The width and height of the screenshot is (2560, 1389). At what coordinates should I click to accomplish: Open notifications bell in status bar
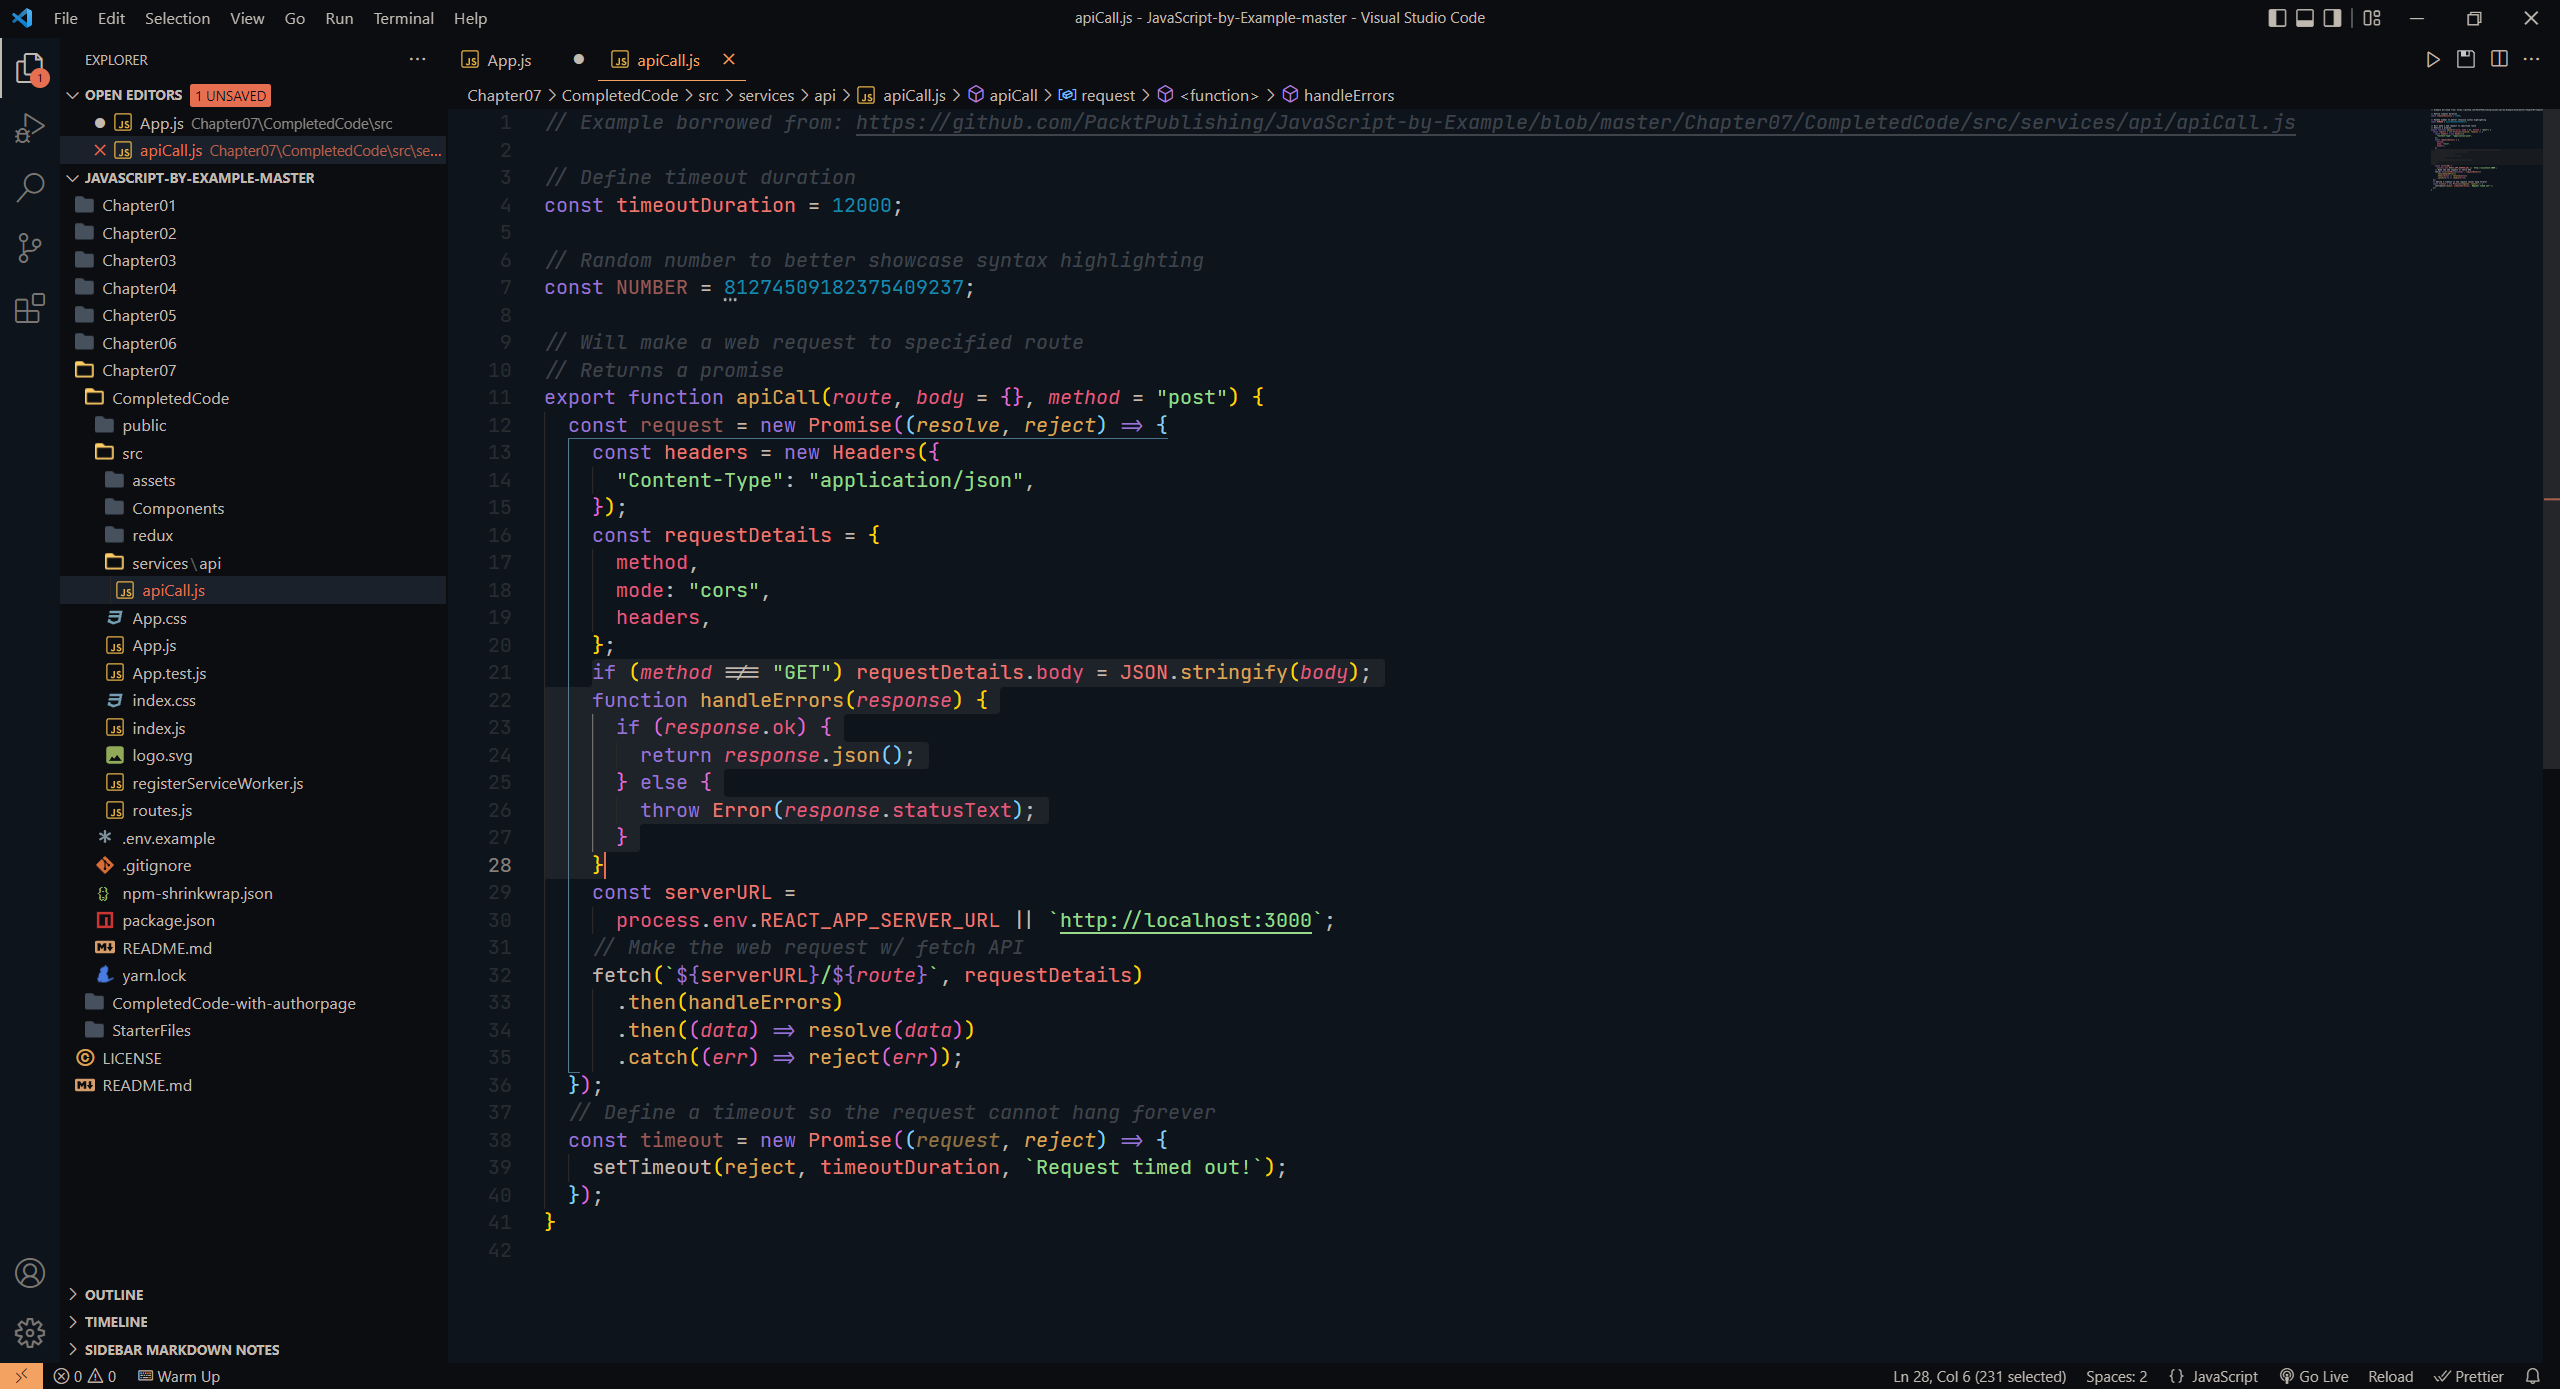tap(2532, 1376)
